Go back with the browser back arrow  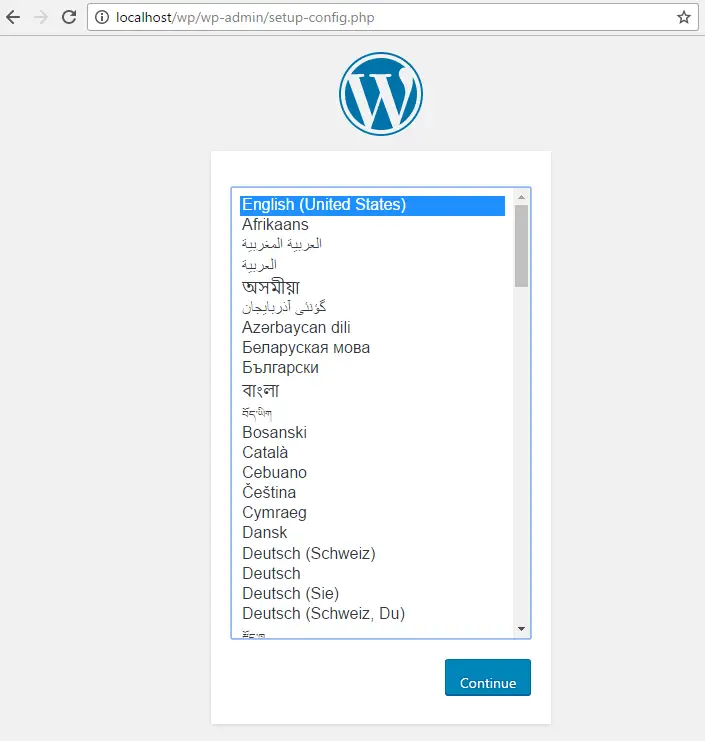[x=13, y=17]
